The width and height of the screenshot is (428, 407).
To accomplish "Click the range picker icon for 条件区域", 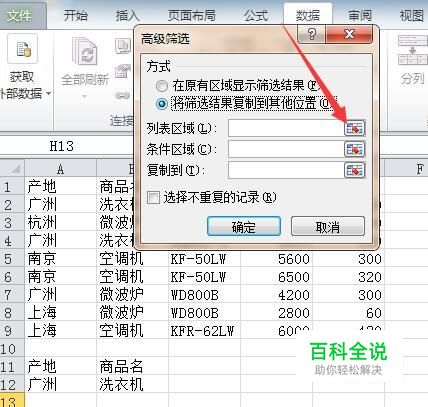I will 355,149.
